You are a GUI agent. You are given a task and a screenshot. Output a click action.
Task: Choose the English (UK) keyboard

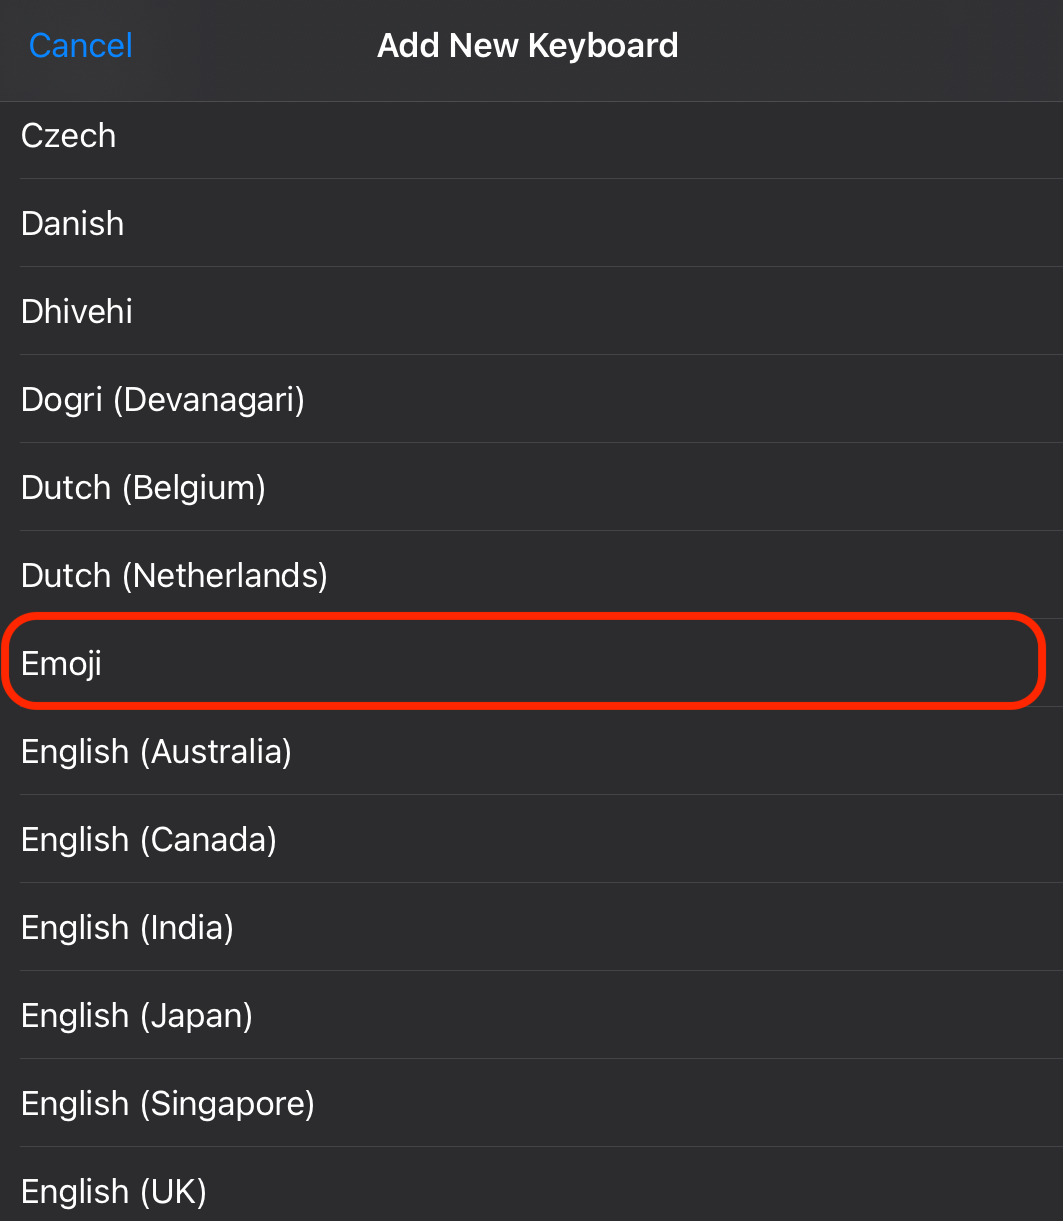coord(114,1191)
